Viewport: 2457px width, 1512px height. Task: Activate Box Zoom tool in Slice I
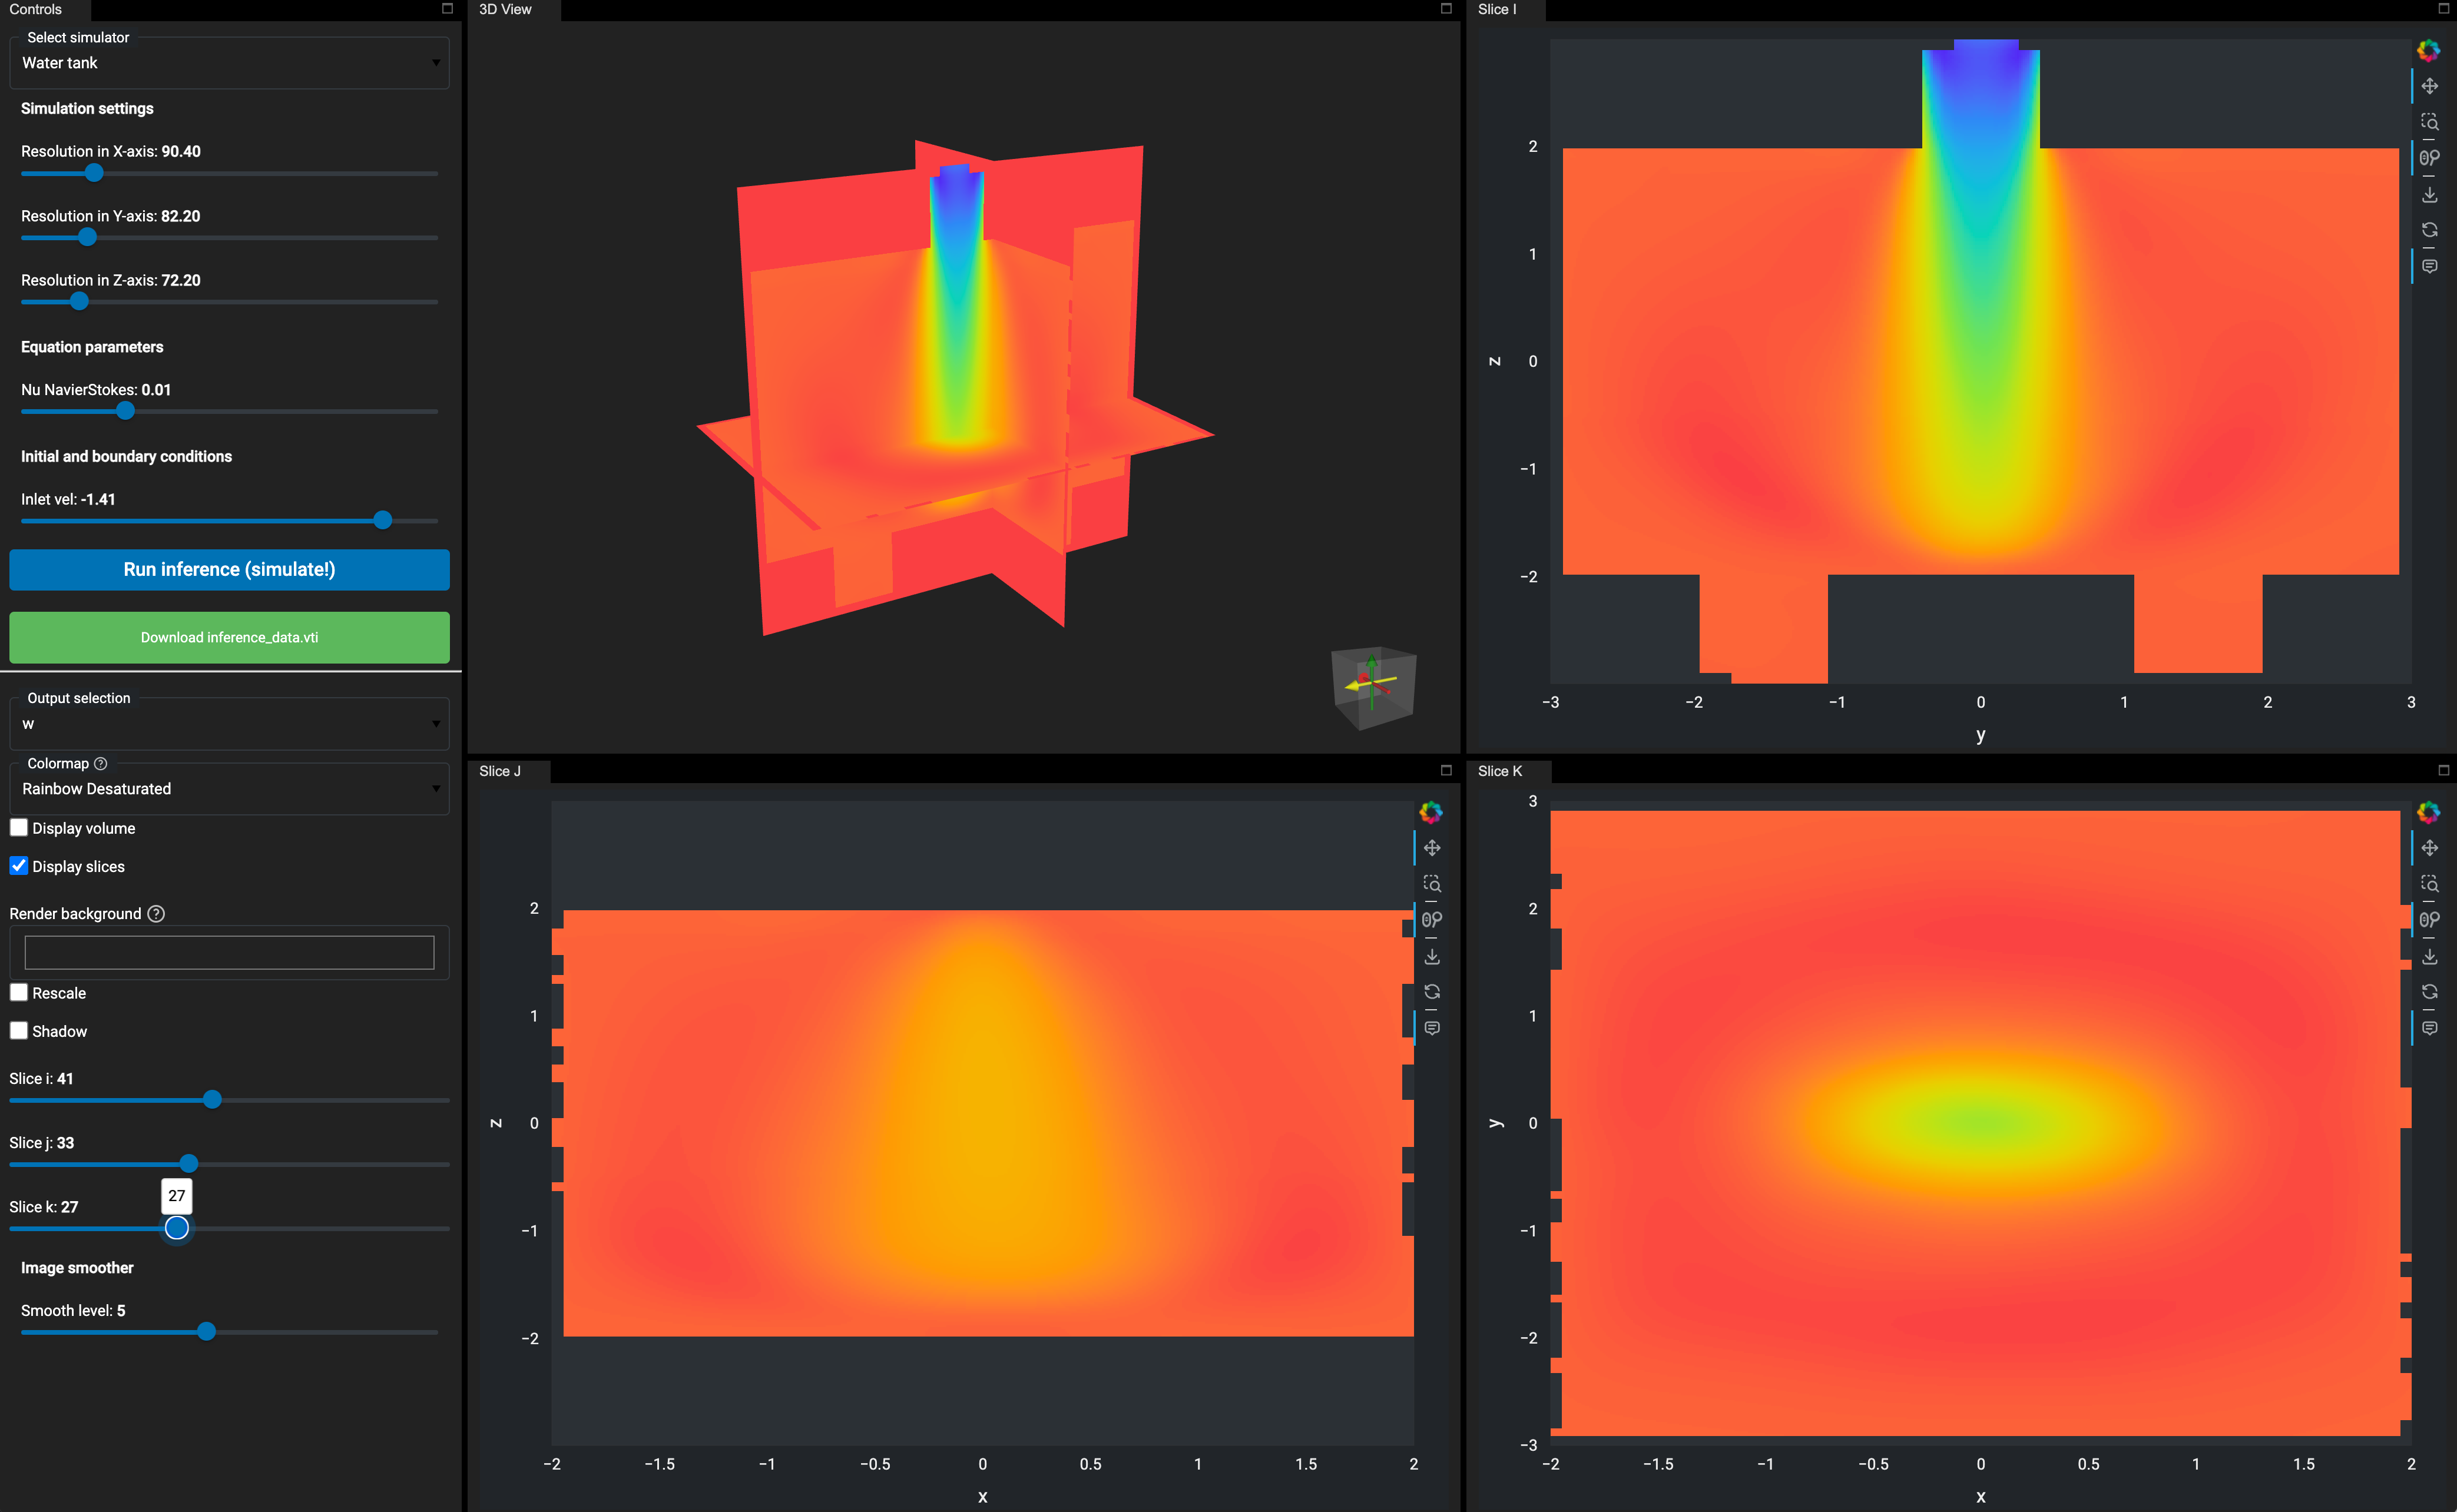tap(2429, 122)
